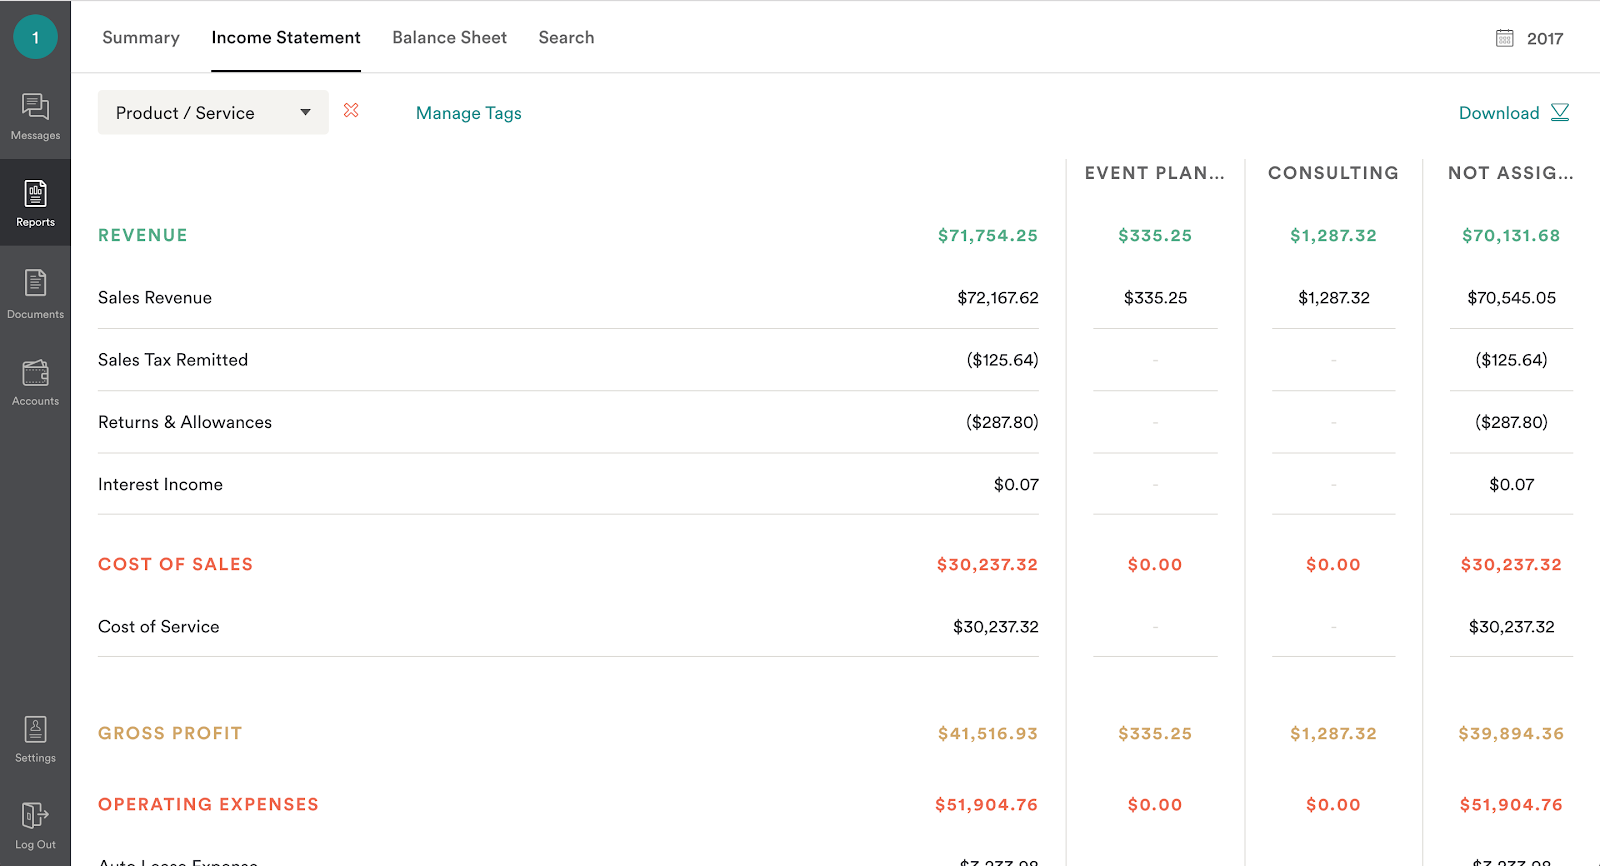This screenshot has width=1600, height=866.
Task: Click Event Planning gross profit $335.25
Action: (x=1155, y=733)
